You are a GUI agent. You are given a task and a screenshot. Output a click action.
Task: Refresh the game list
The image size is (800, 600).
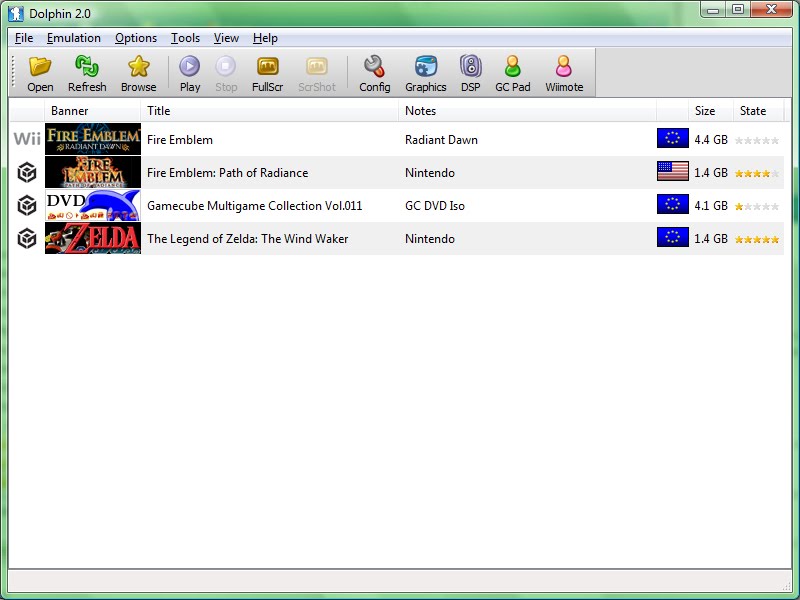point(87,73)
